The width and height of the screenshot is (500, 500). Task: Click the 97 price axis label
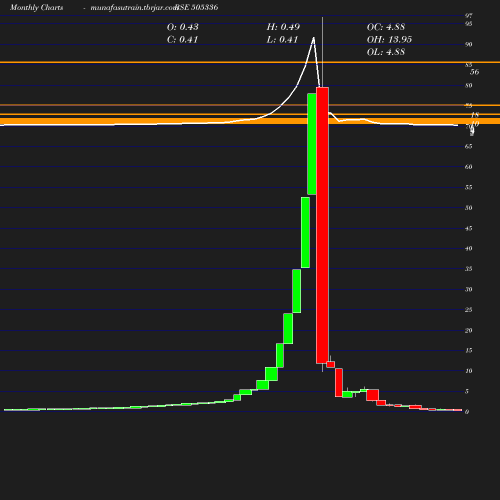(x=469, y=15)
